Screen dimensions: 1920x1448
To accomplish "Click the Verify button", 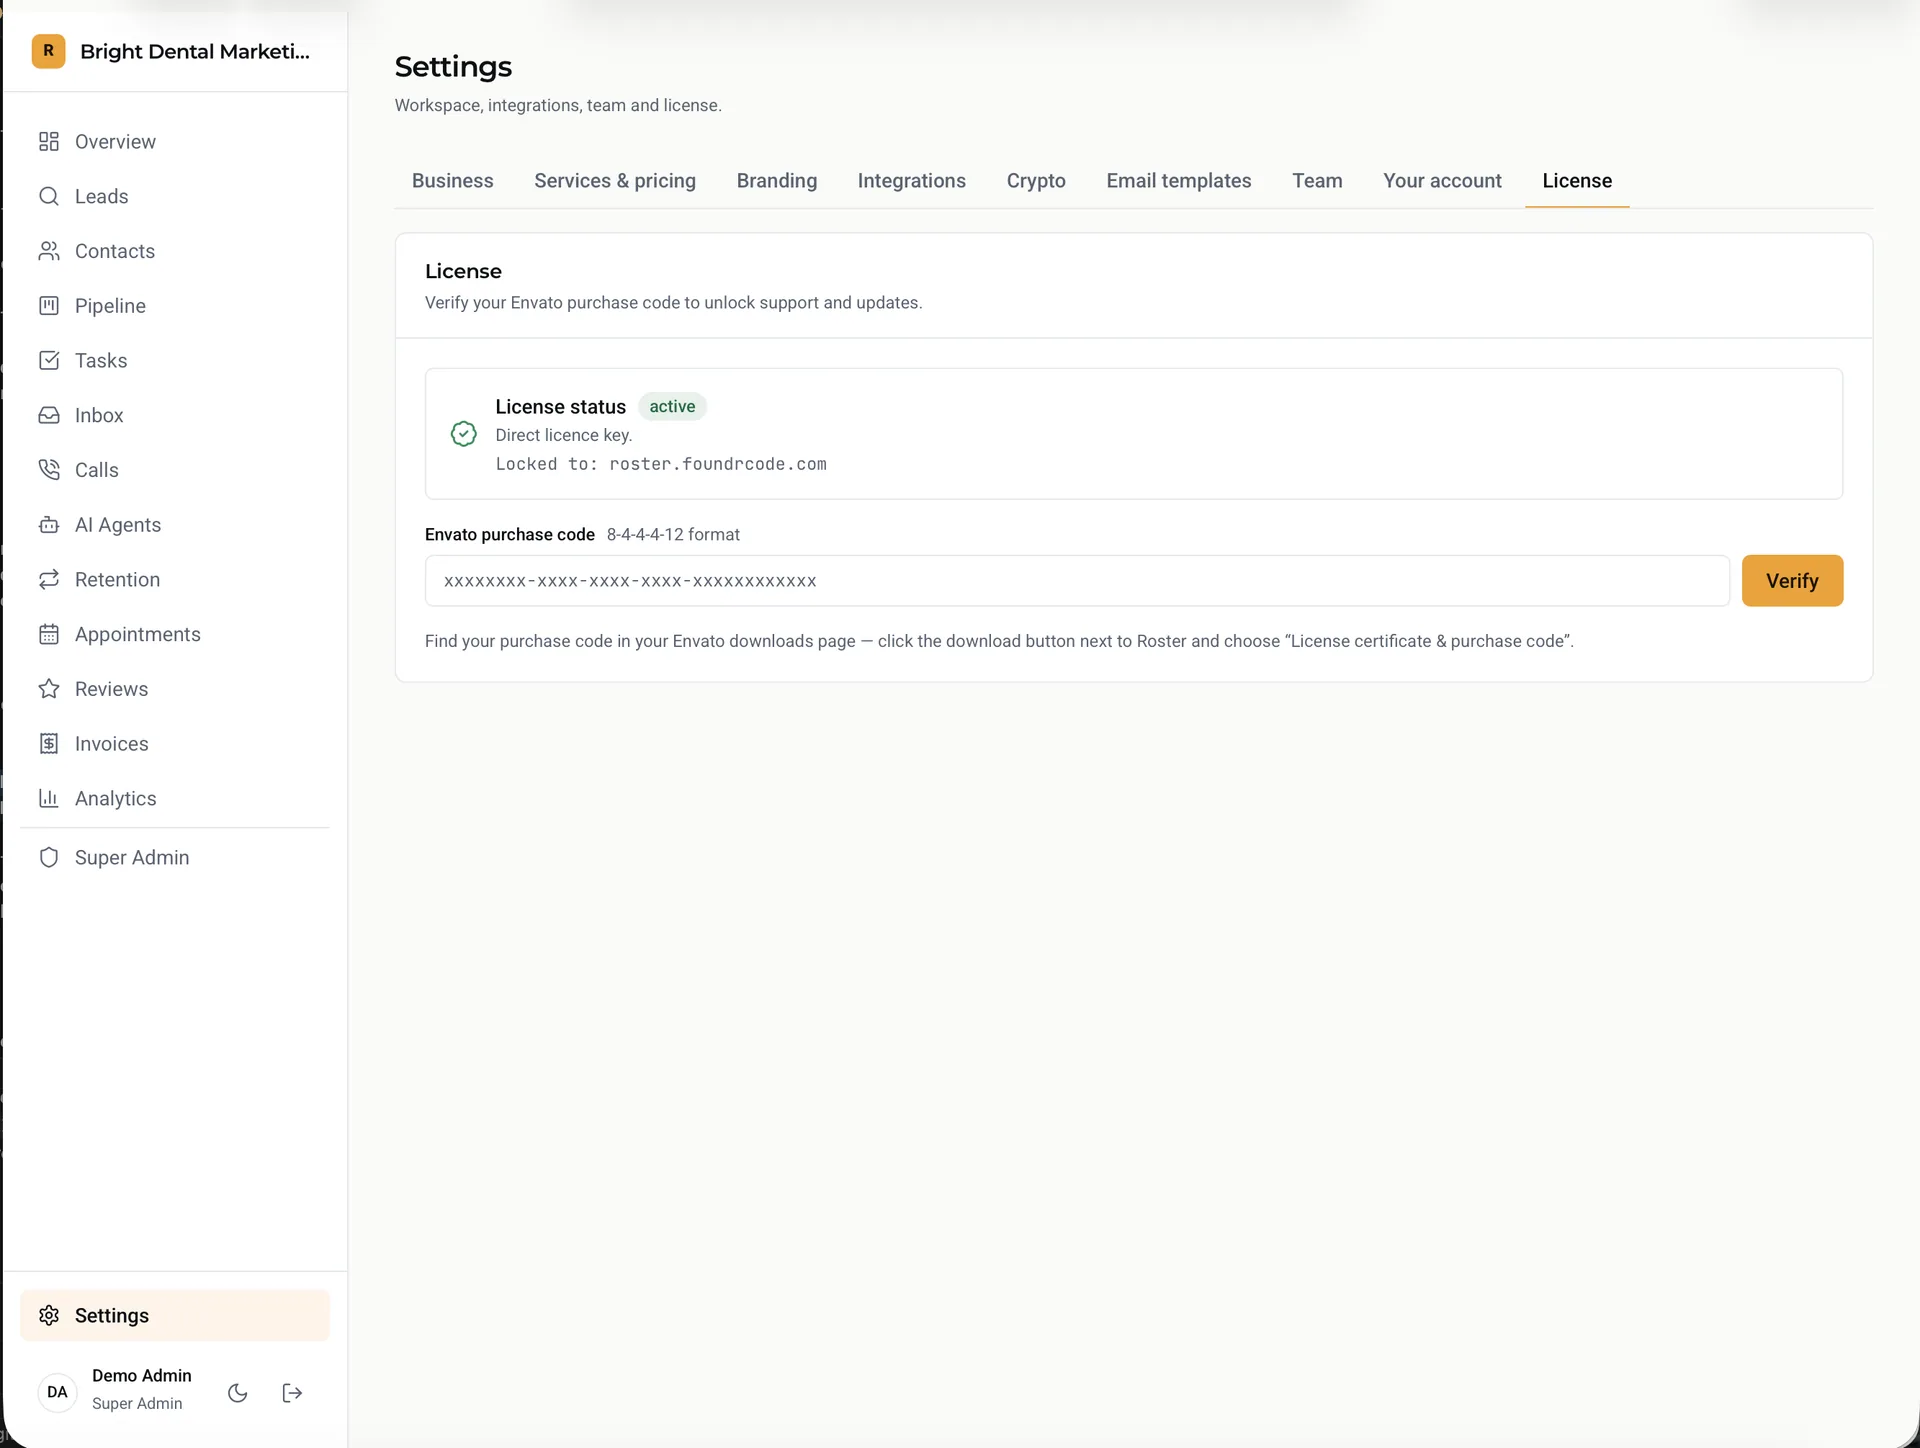I will [x=1791, y=581].
